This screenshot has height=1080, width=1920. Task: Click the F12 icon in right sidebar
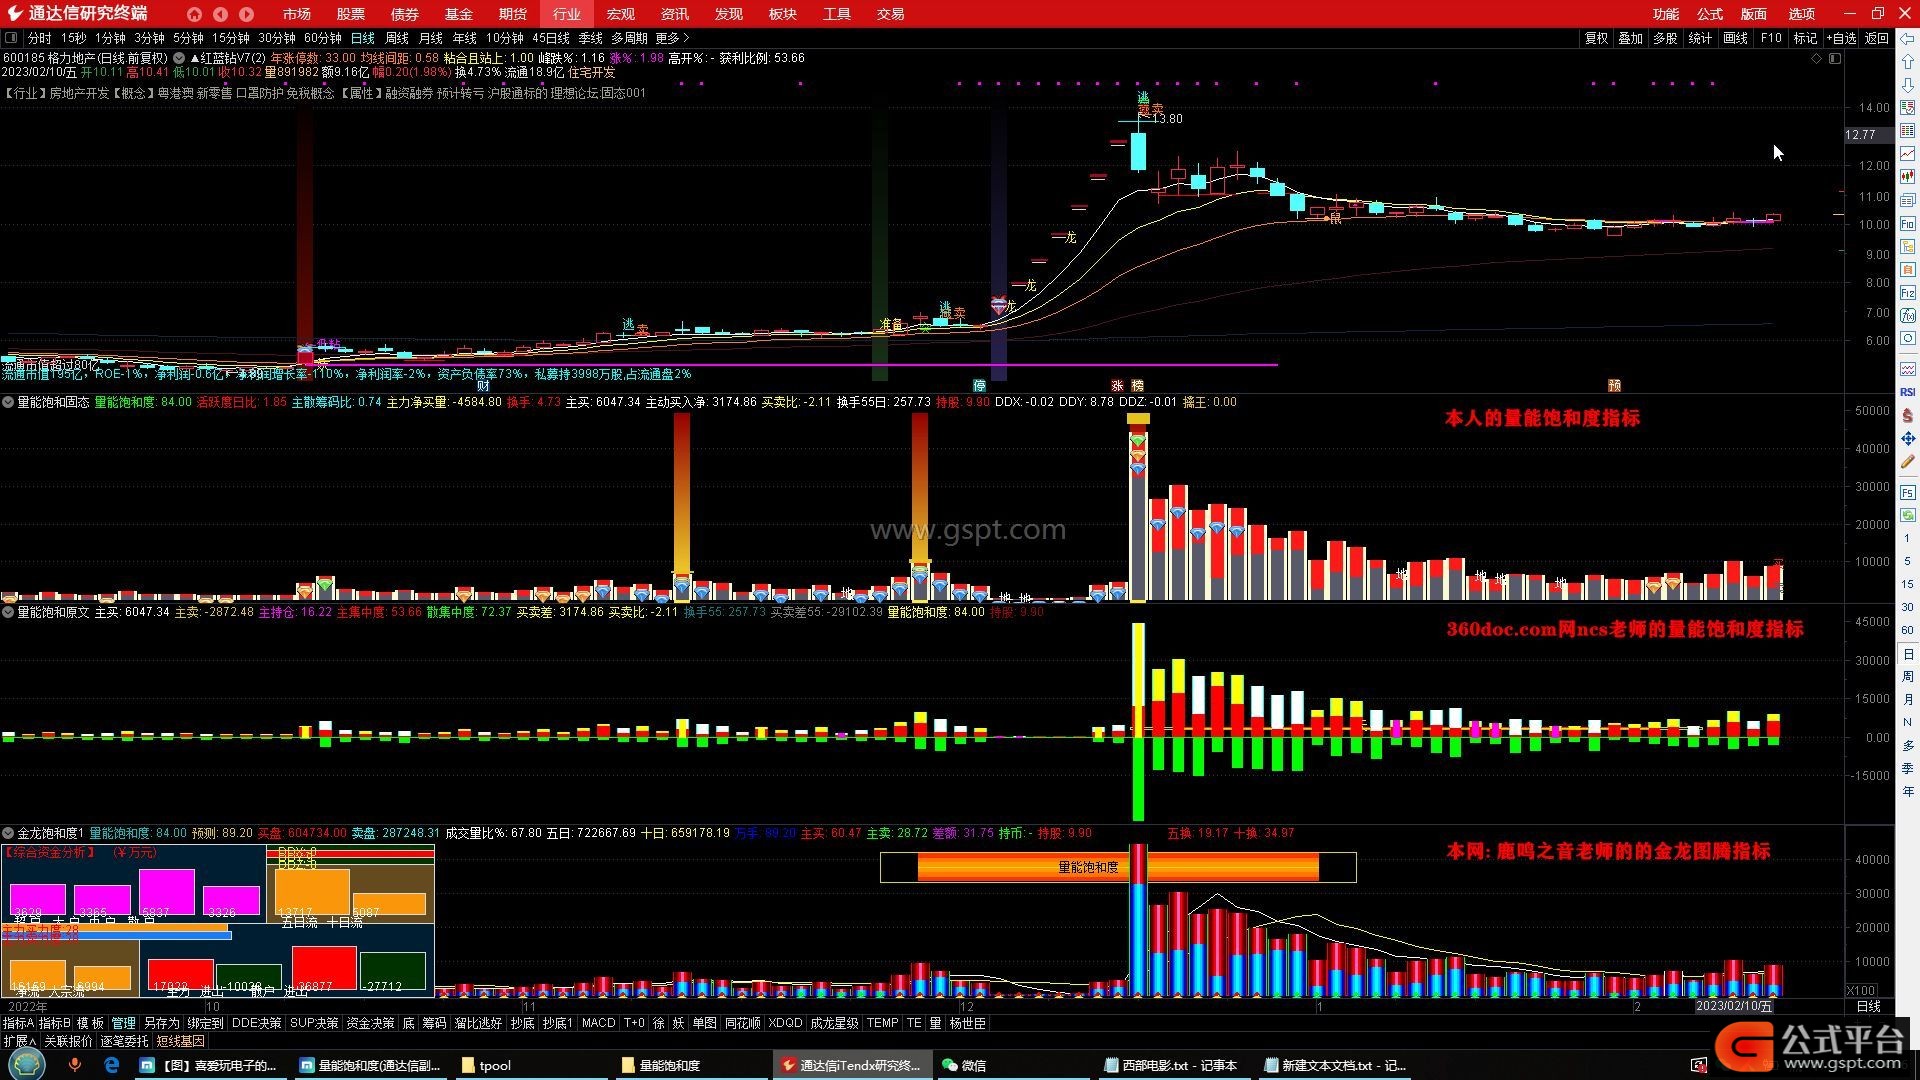tap(1908, 293)
